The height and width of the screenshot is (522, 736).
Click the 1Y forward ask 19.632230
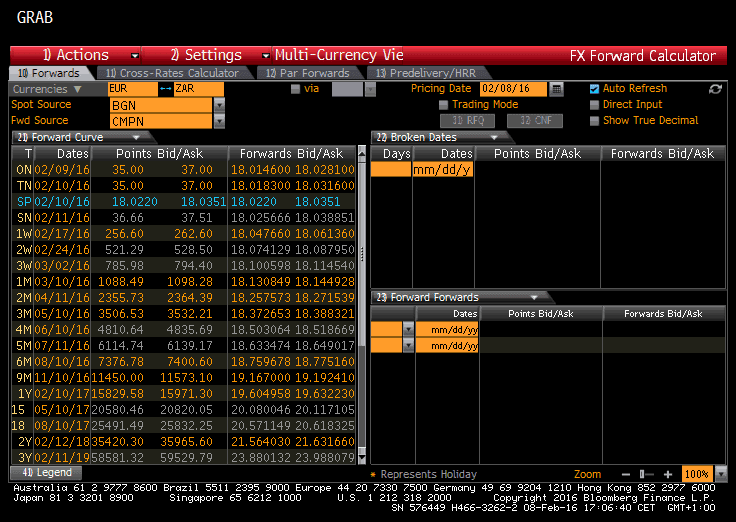coord(324,394)
